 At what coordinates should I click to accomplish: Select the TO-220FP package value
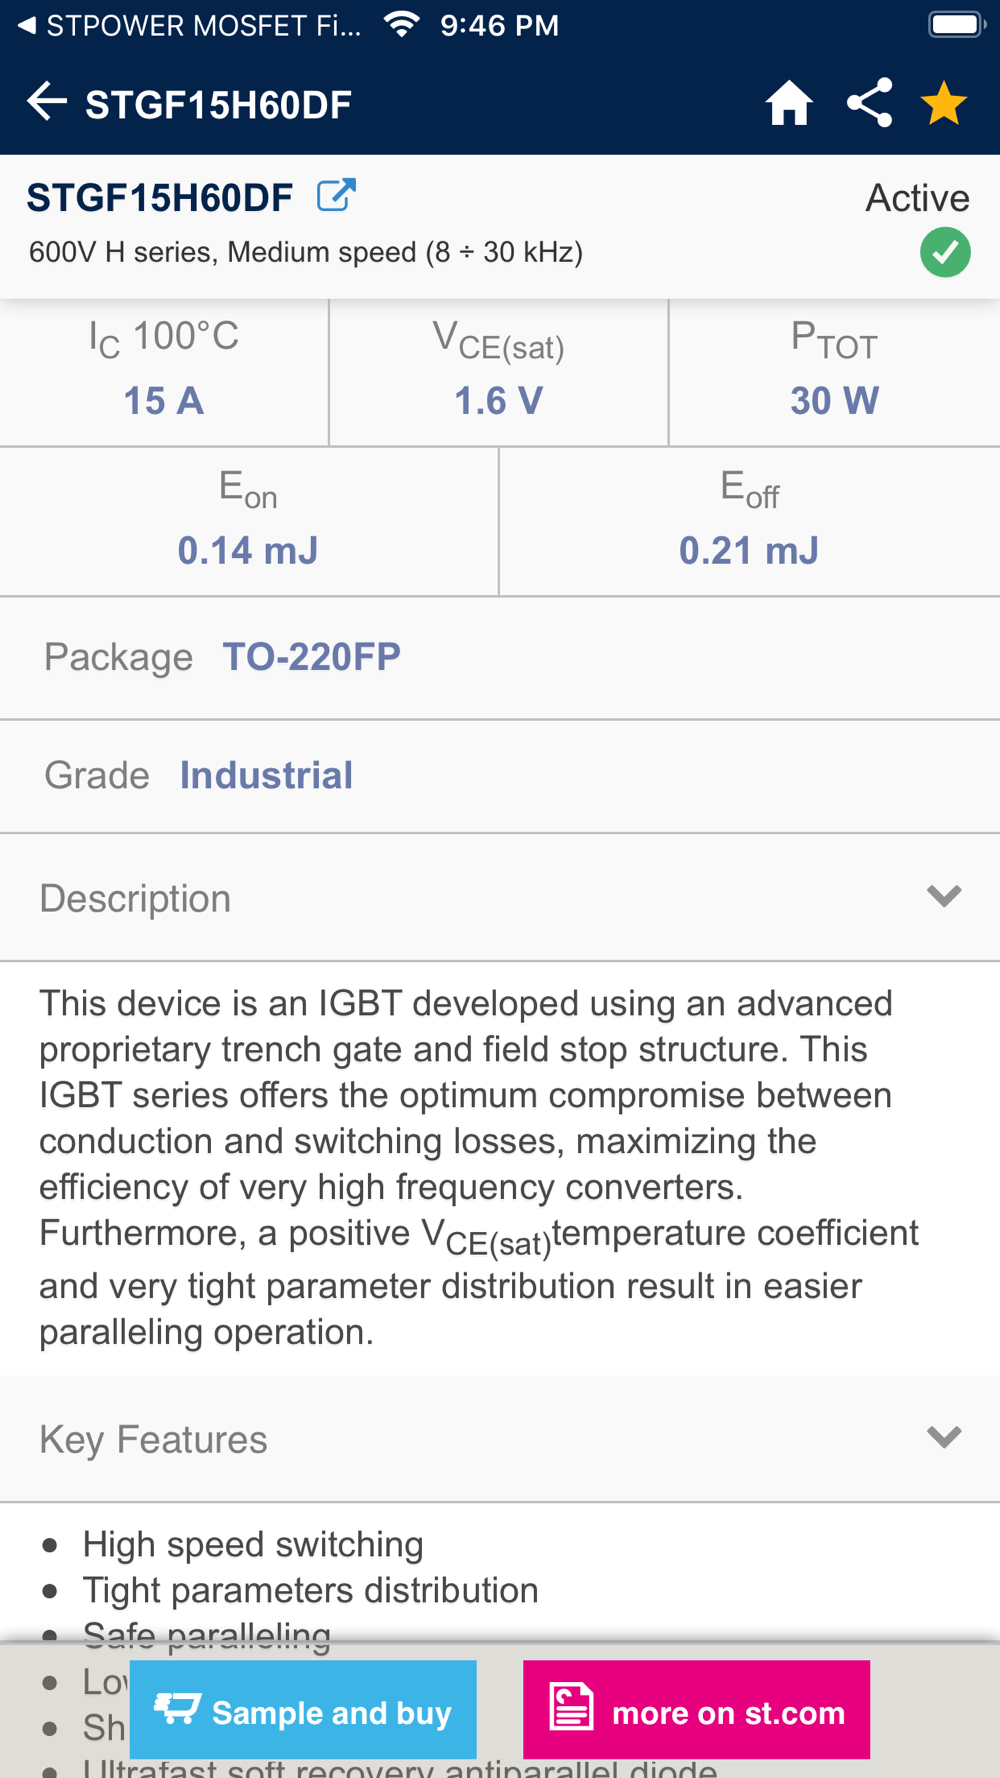coord(311,657)
